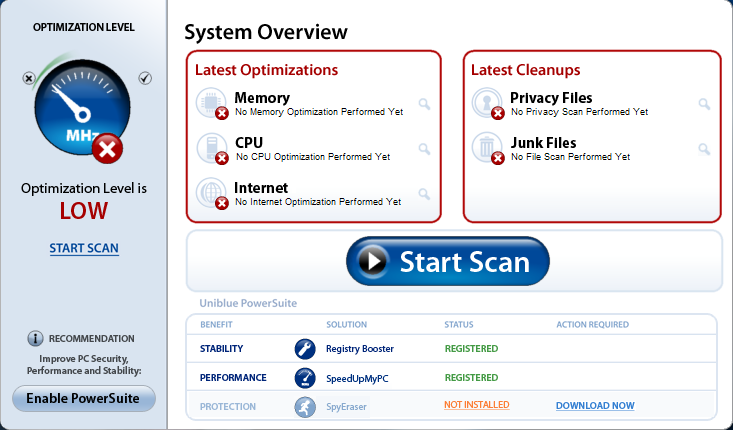The width and height of the screenshot is (733, 430).
Task: Click the recommendation info icon
Action: pos(35,339)
